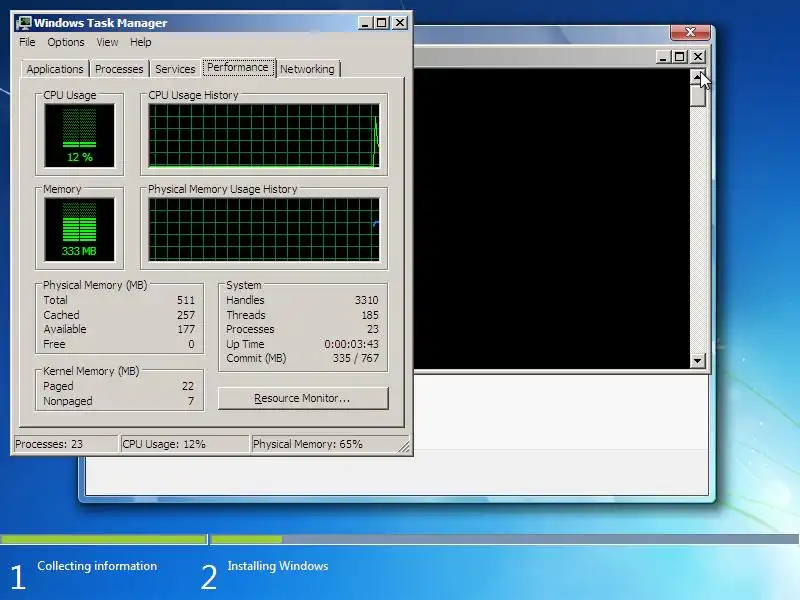
Task: Click the Threads value 185
Action: [x=370, y=315]
